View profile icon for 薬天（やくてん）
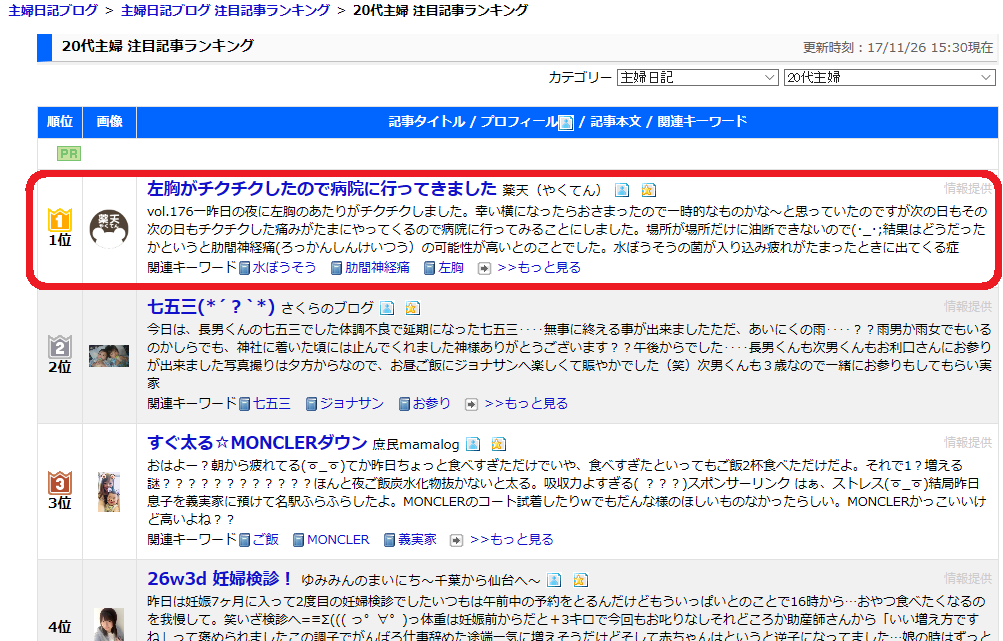 click(622, 190)
